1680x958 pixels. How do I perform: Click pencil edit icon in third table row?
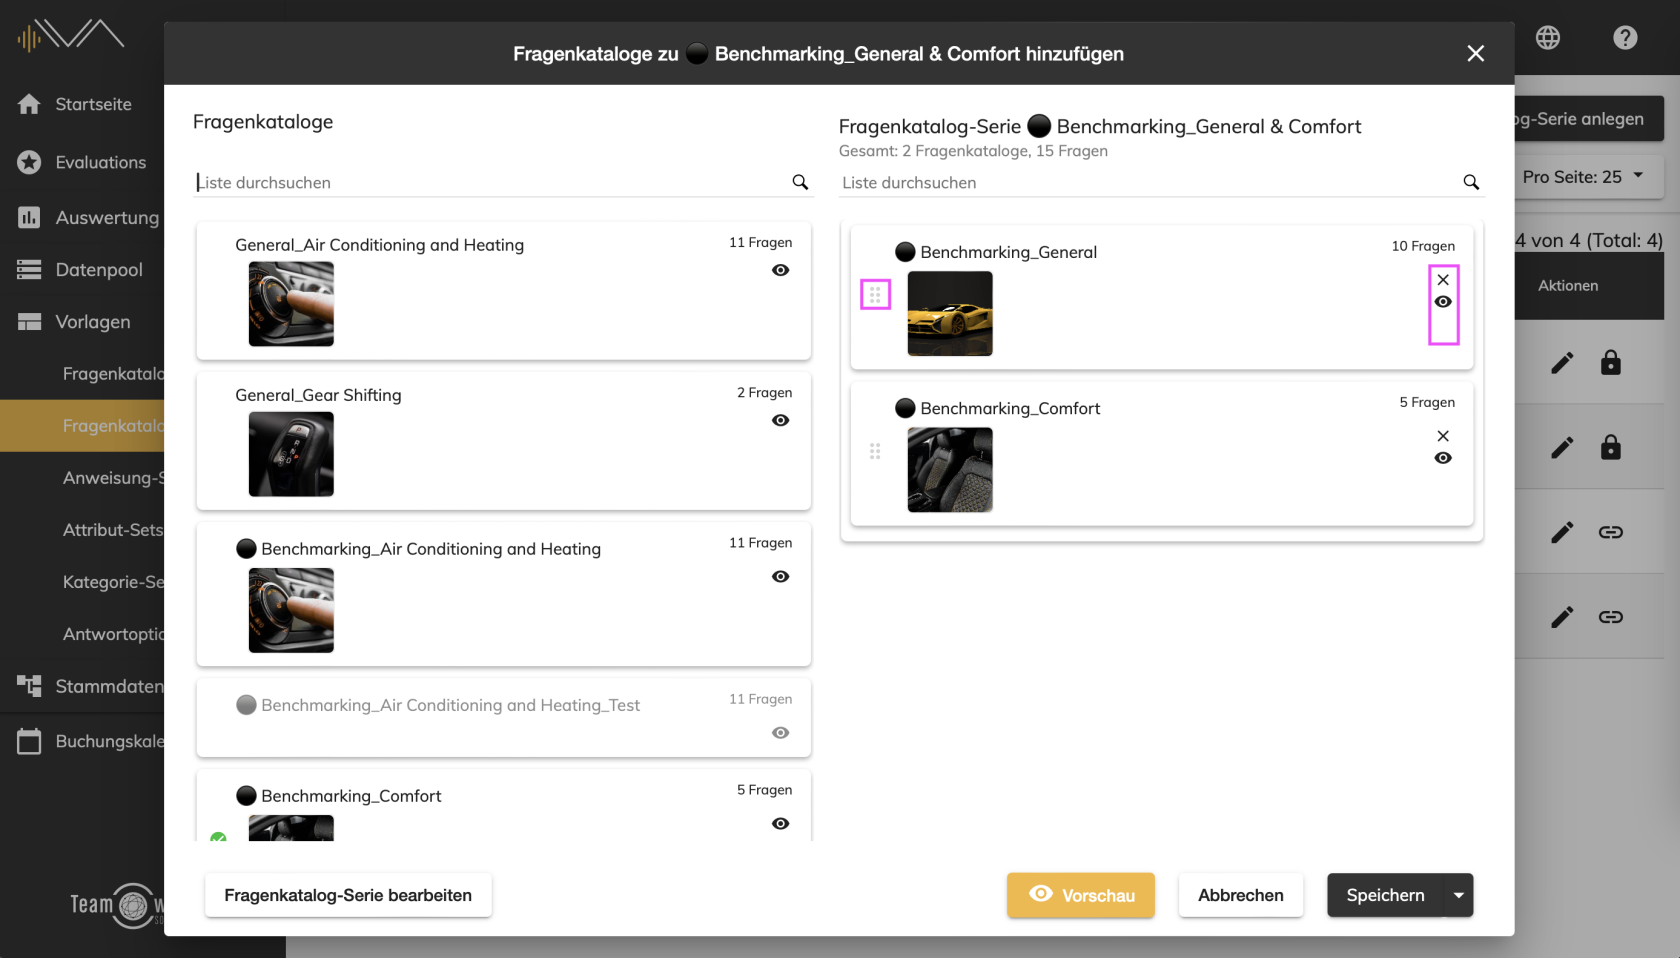tap(1562, 532)
